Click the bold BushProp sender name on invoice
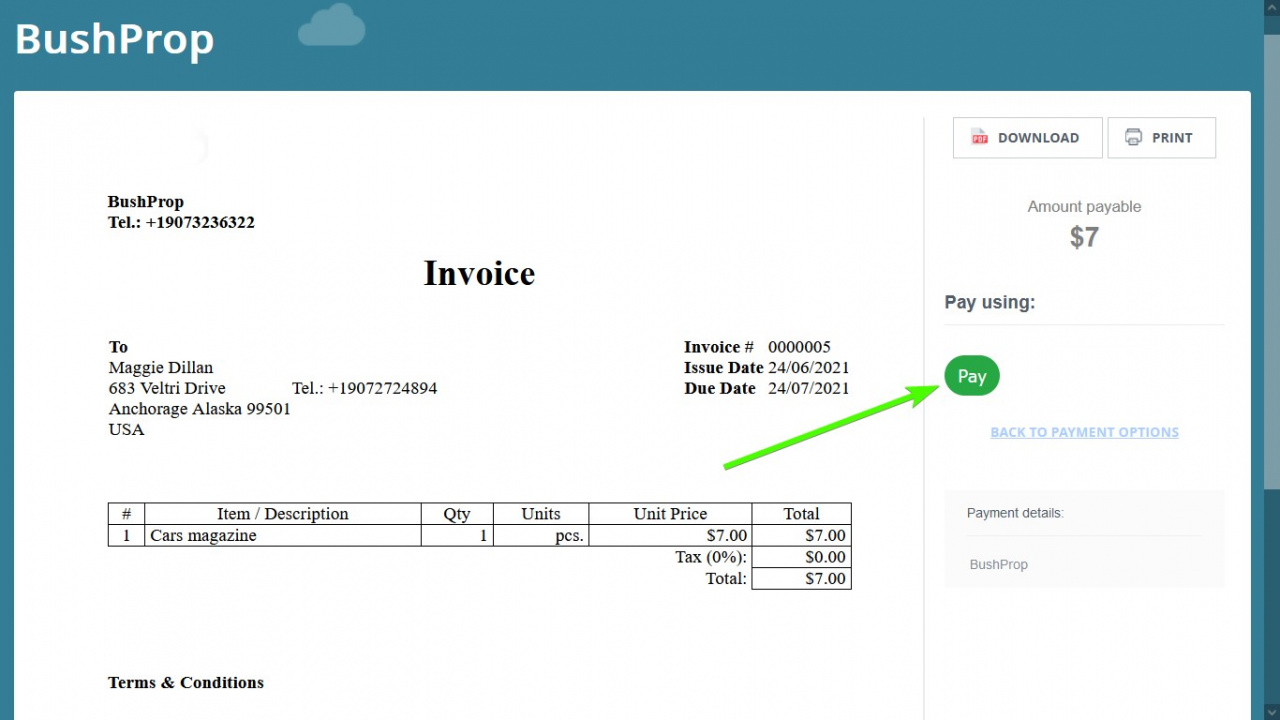Image resolution: width=1280 pixels, height=720 pixels. (146, 202)
